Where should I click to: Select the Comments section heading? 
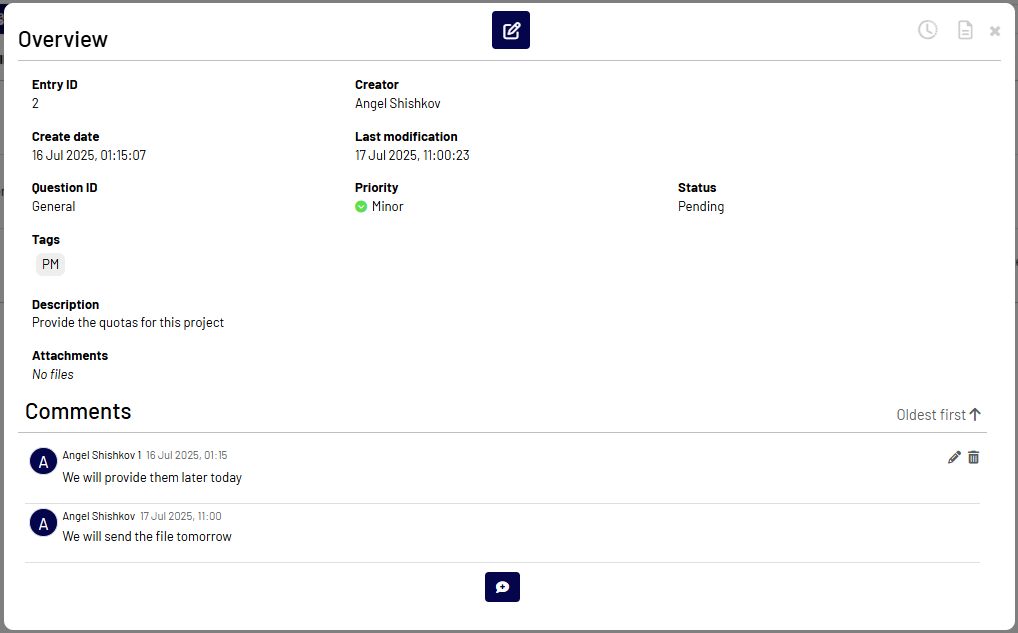point(78,412)
